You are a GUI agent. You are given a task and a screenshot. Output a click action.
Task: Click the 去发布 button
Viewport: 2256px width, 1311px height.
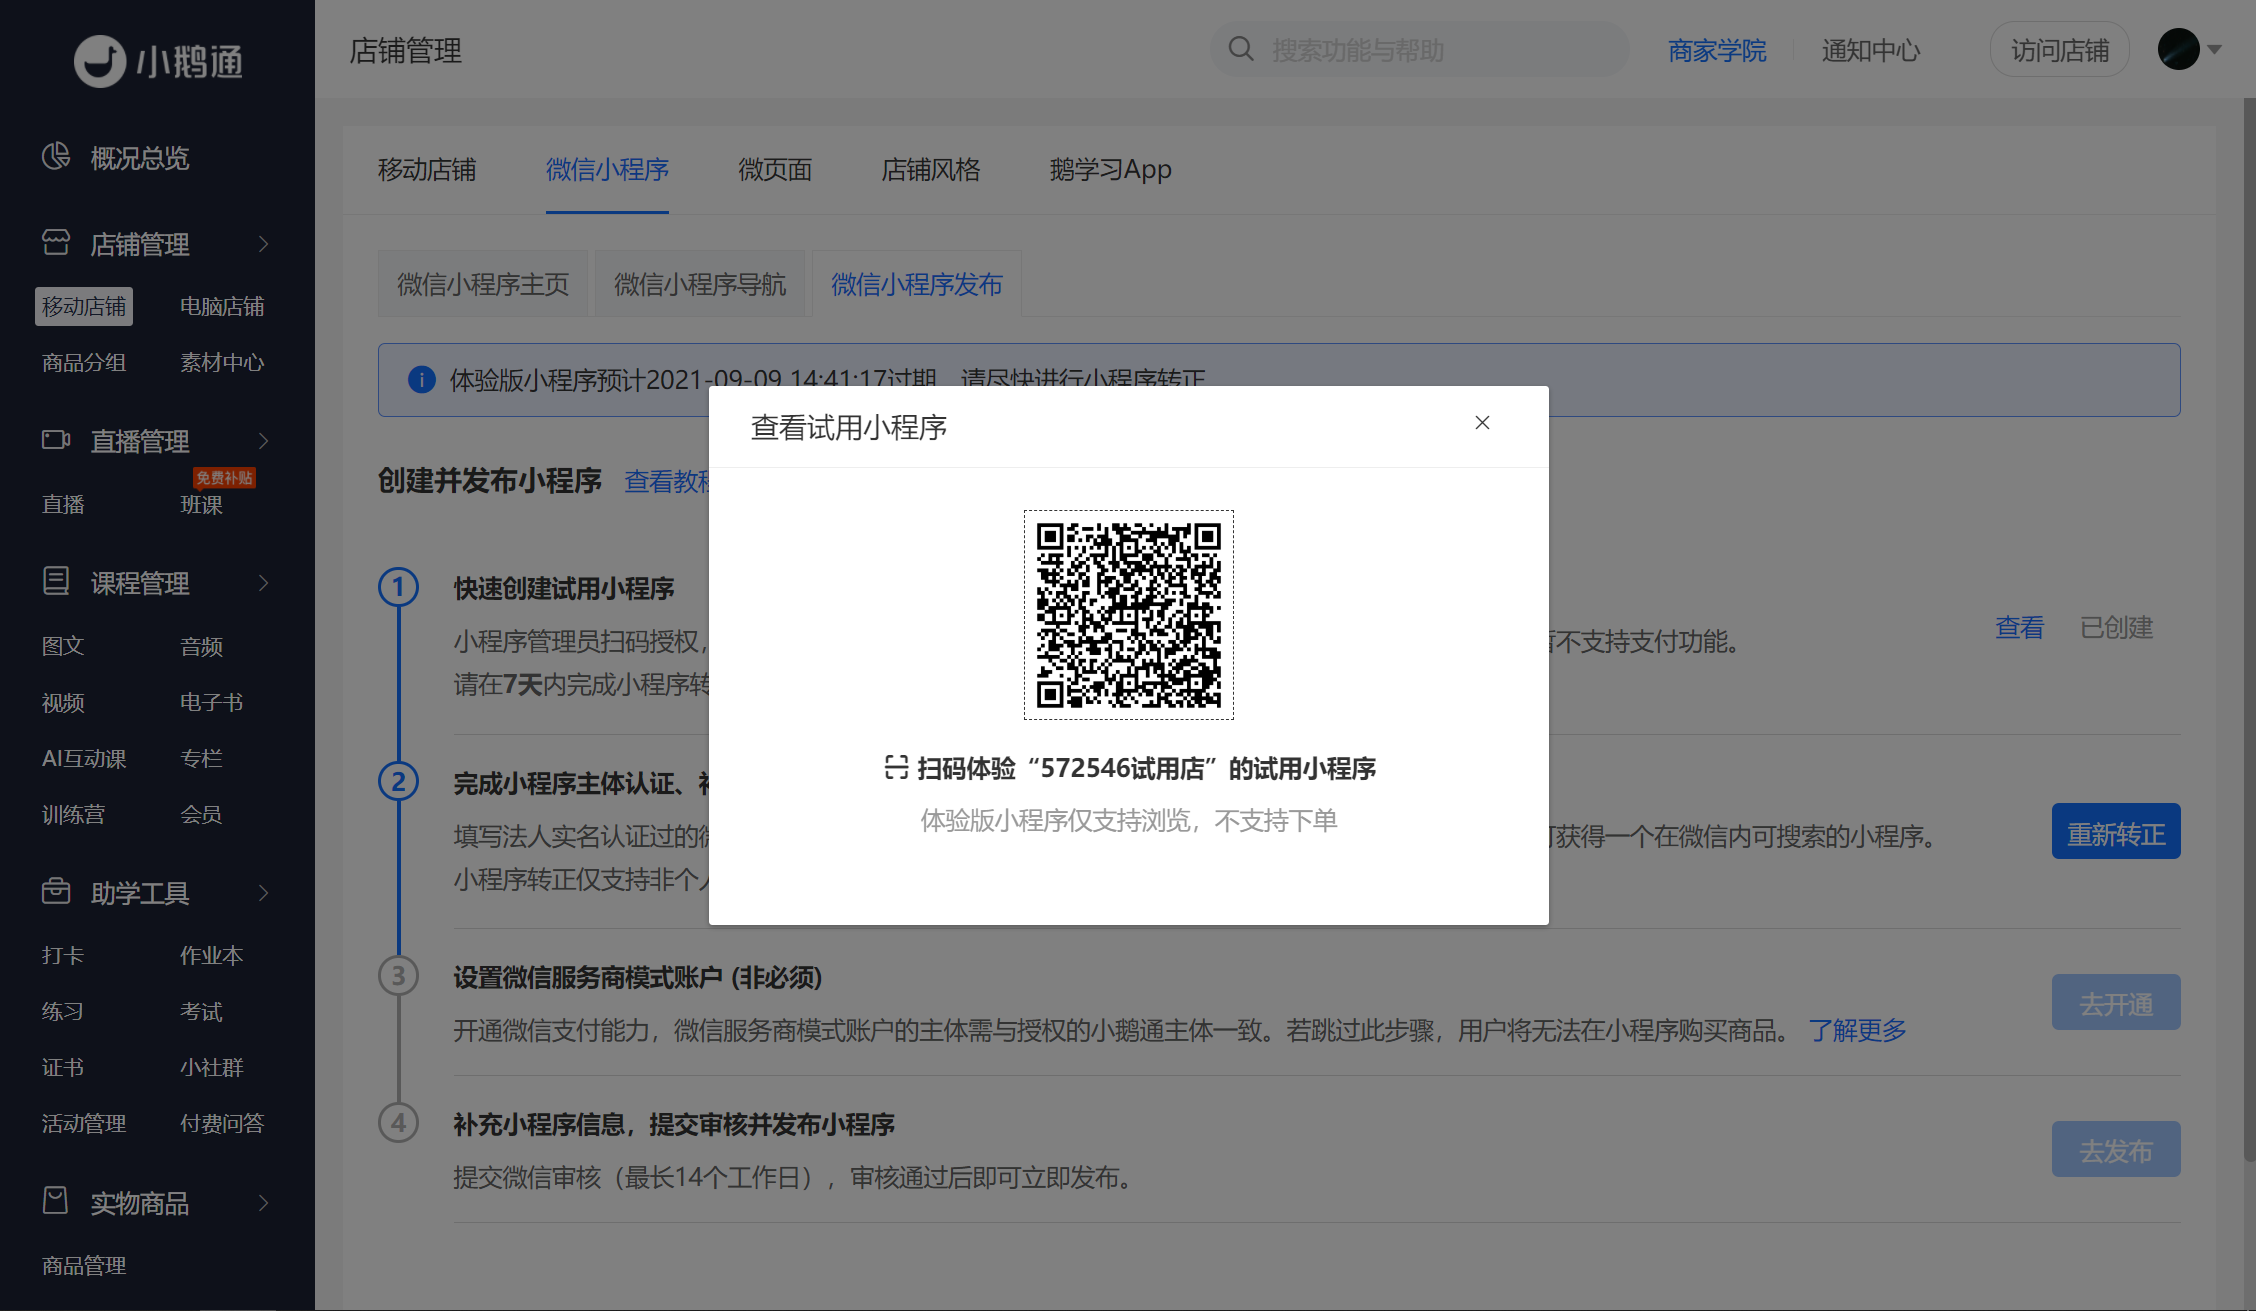2116,1149
